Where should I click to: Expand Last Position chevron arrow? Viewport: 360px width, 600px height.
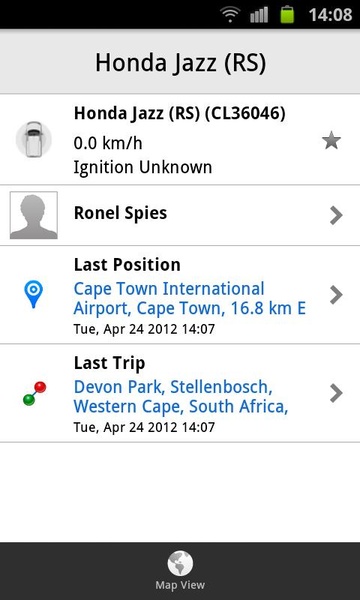[x=336, y=295]
